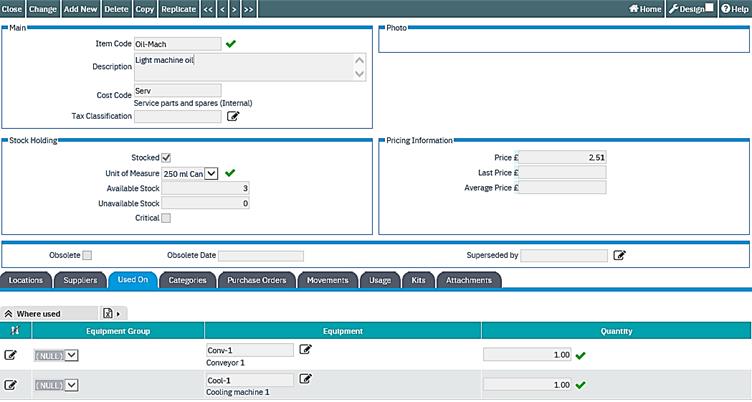Viewport: 752px width, 402px height.
Task: Tick the Obsolete checkbox
Action: point(87,255)
